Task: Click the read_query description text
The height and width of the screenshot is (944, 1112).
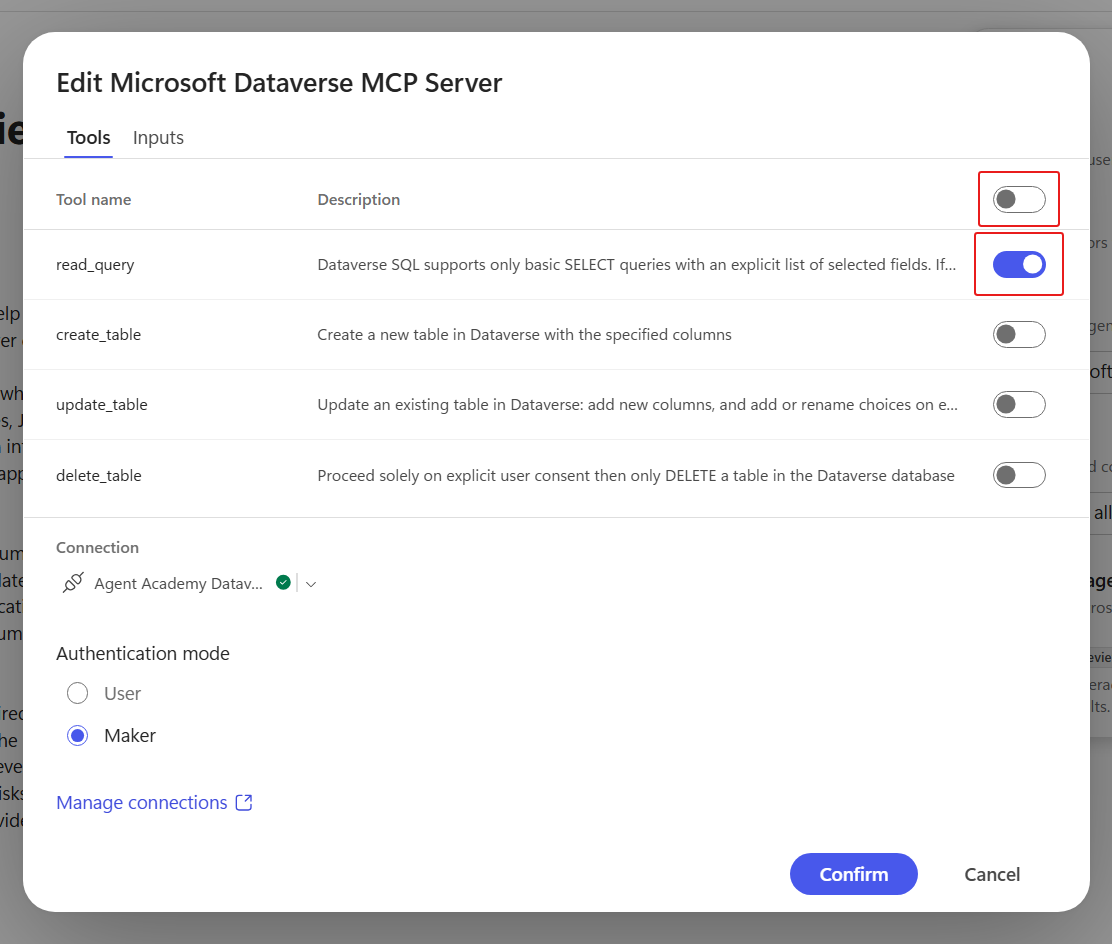Action: 636,265
